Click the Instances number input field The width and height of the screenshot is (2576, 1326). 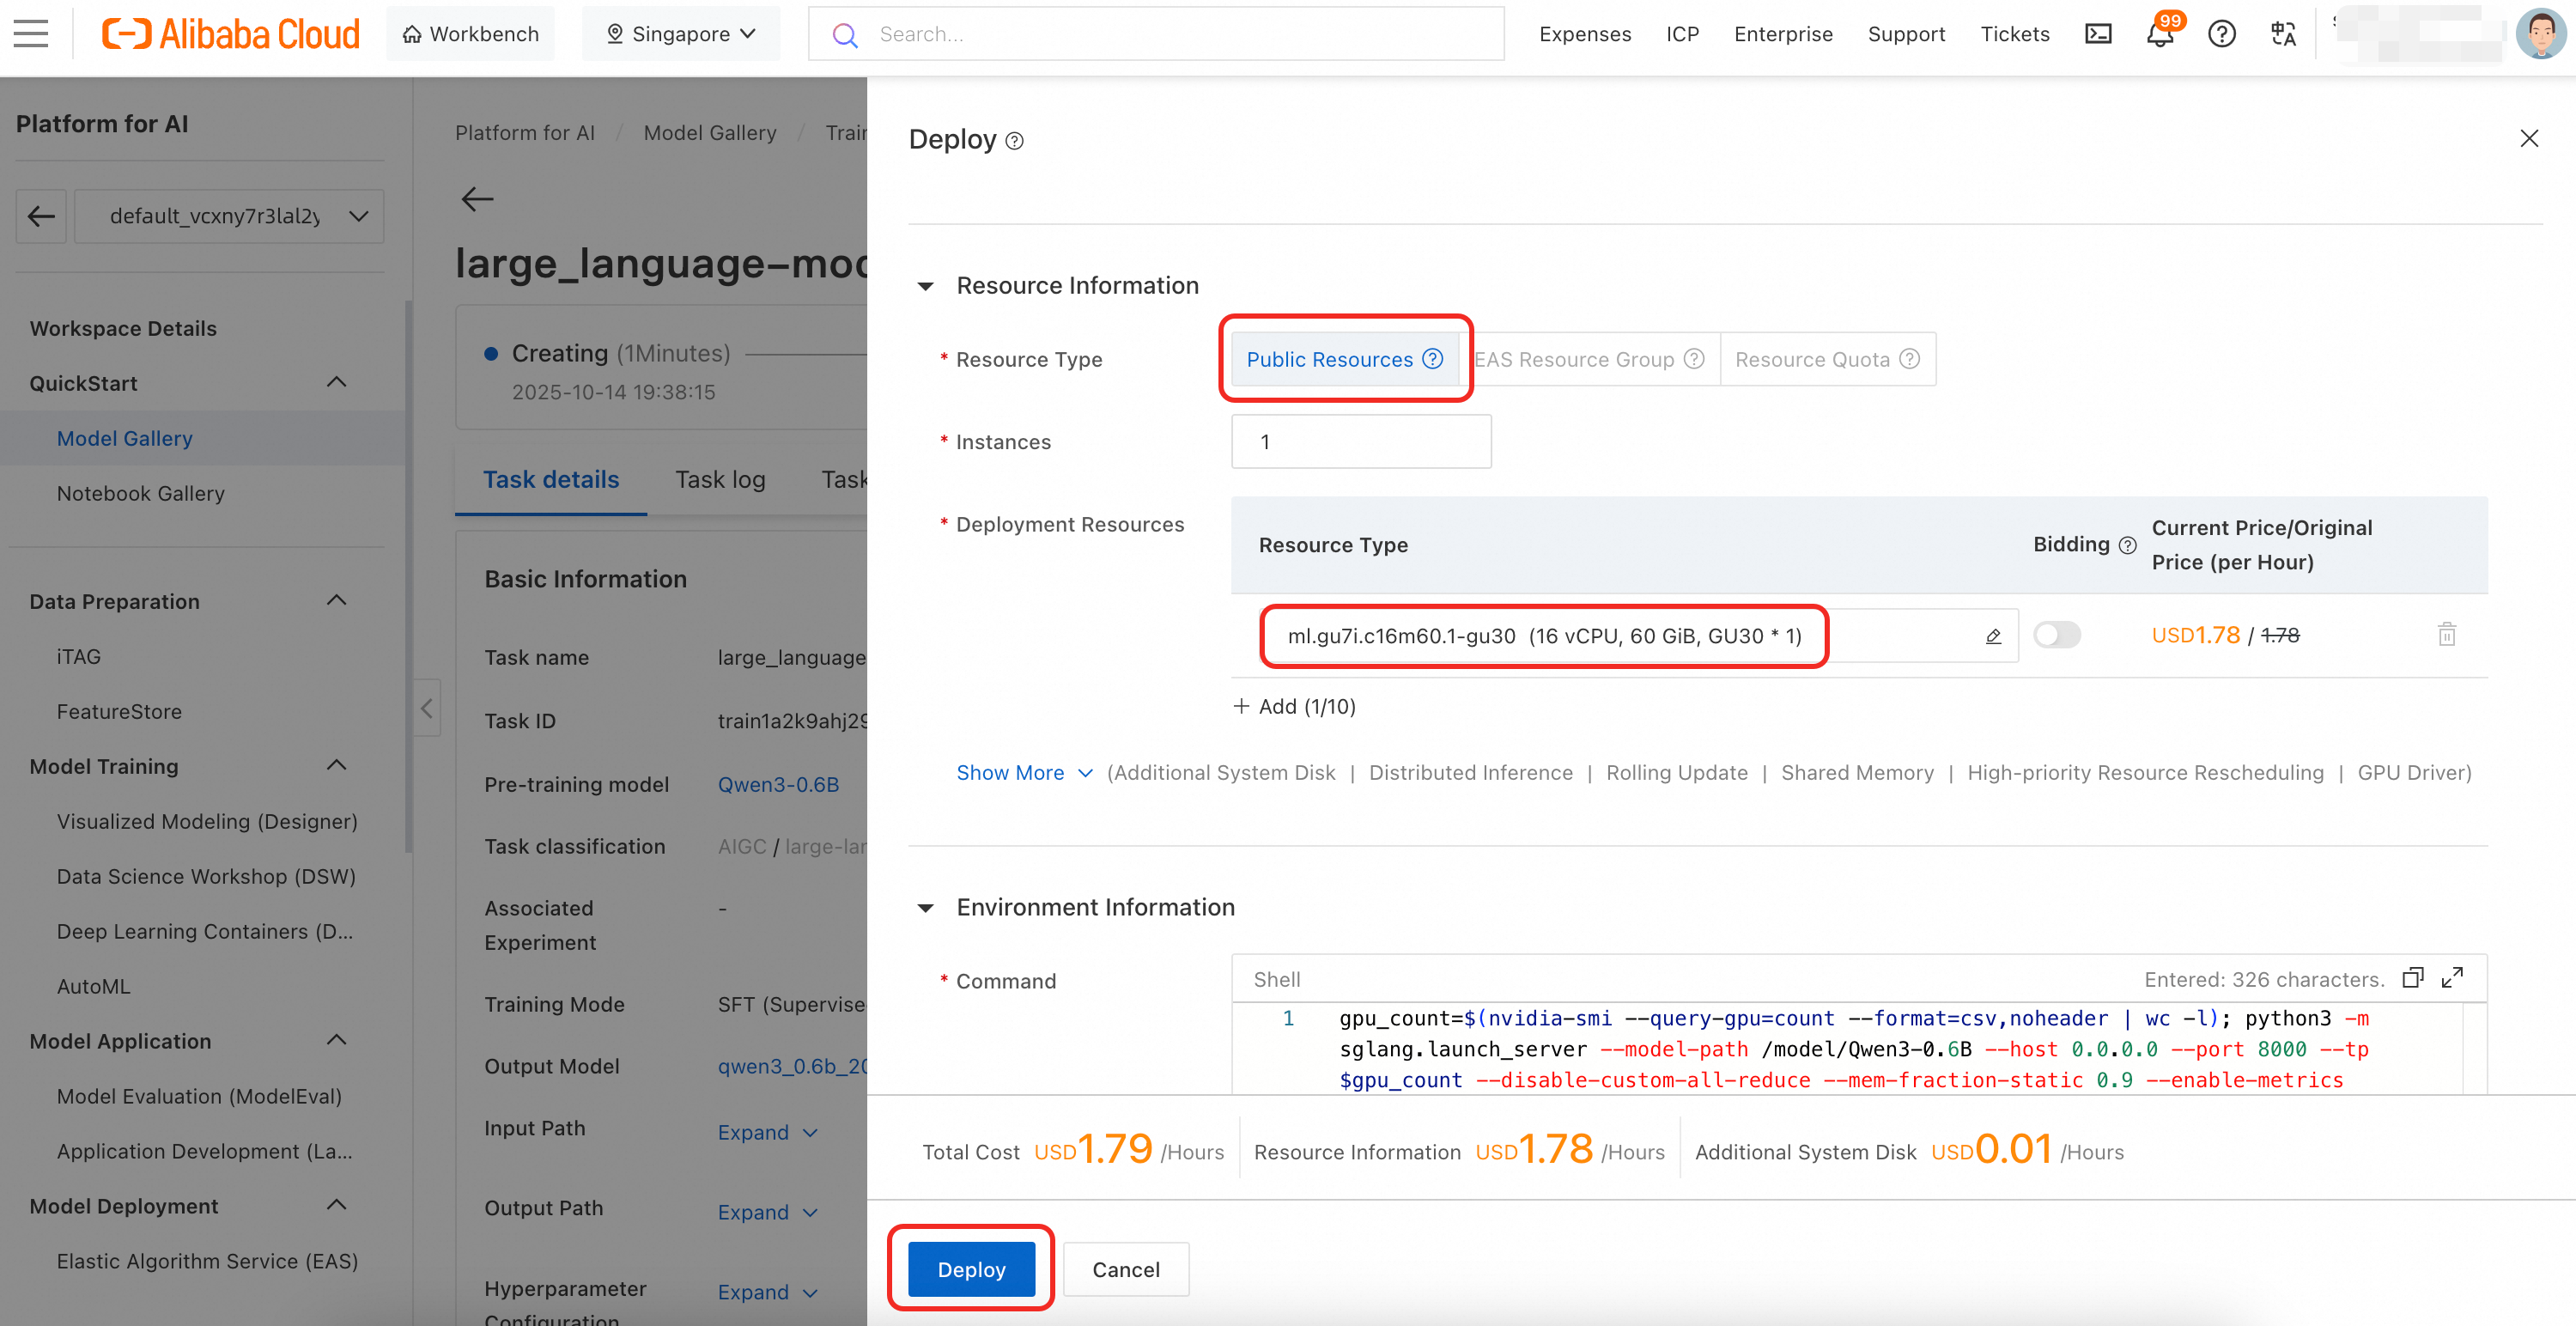(1360, 442)
